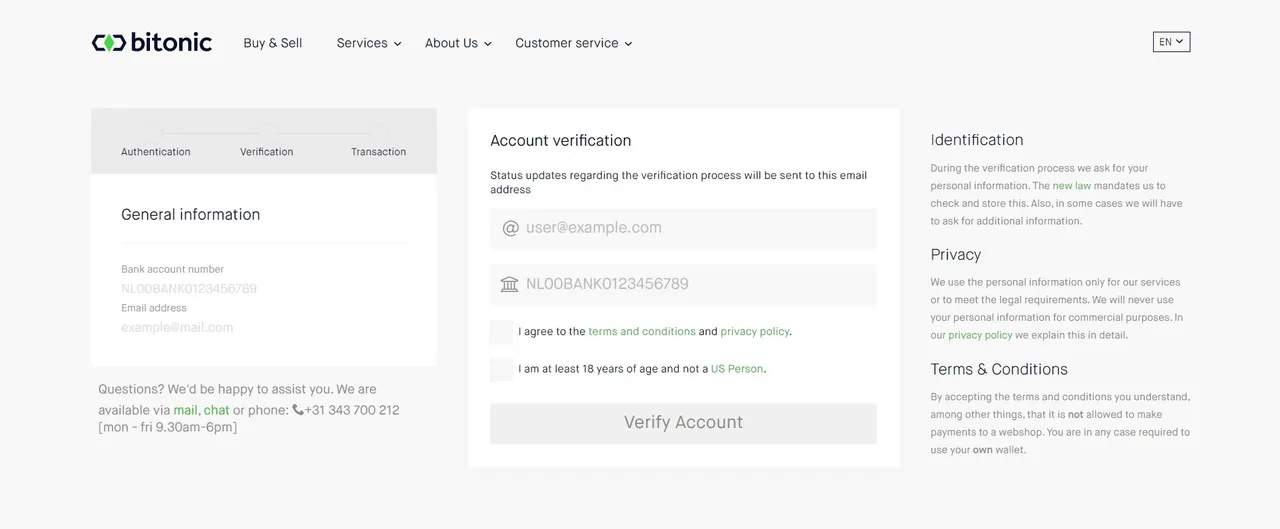Click the +31 343 700 212 phone number
Screen dimensions: 1280x529
[352, 410]
